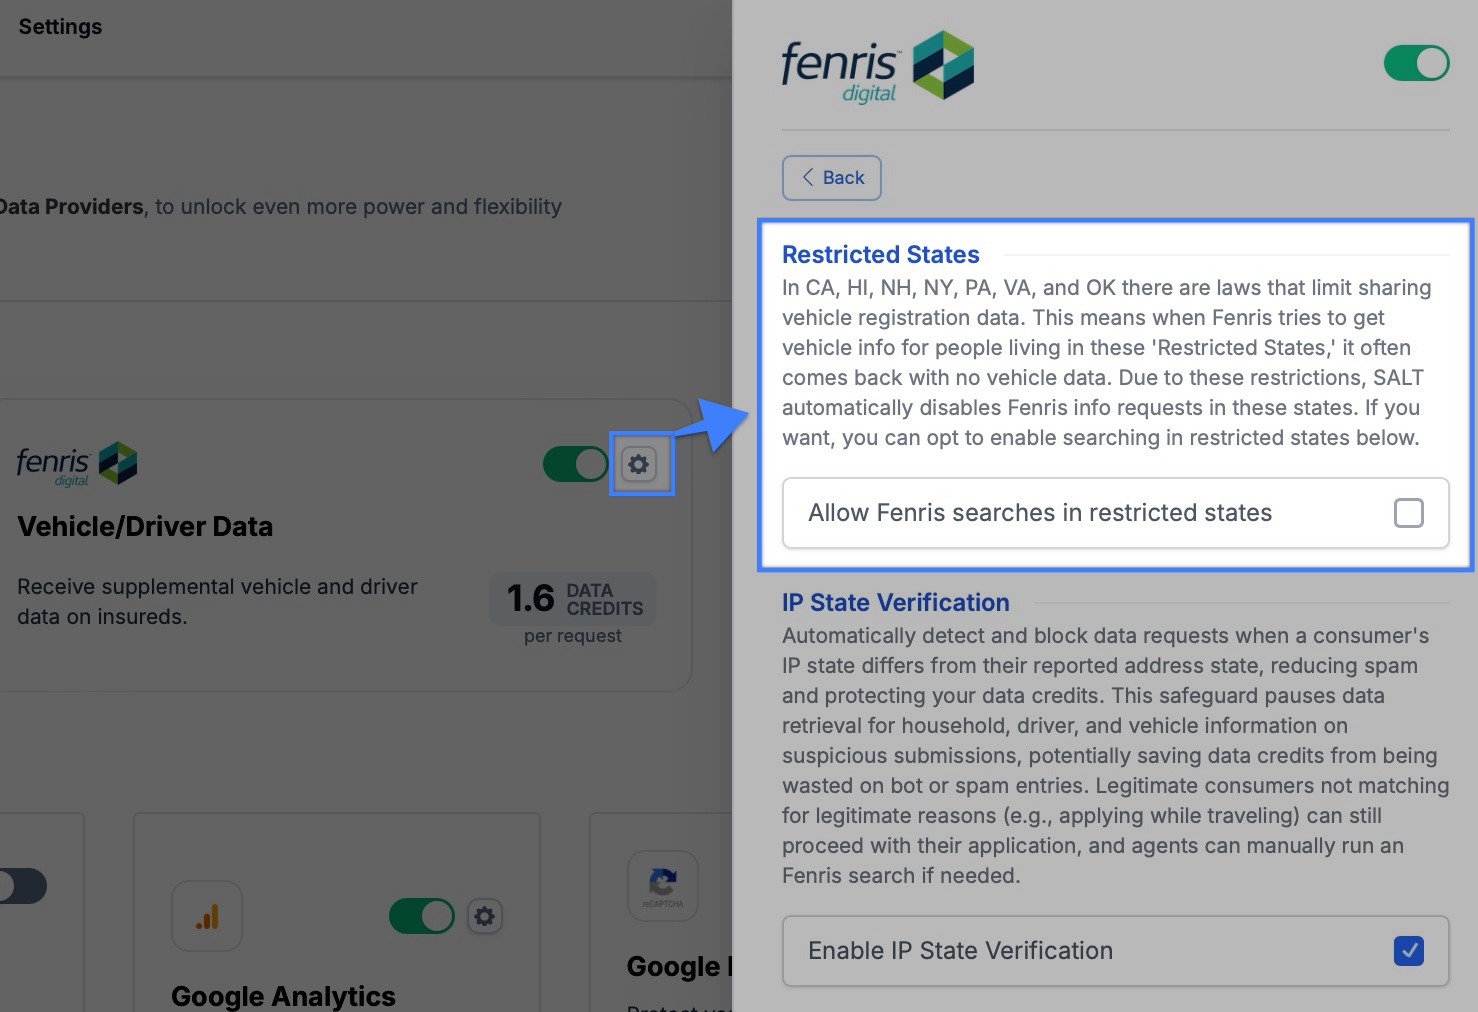The height and width of the screenshot is (1012, 1478).
Task: Click the Google Analytics card title
Action: pyautogui.click(x=283, y=997)
